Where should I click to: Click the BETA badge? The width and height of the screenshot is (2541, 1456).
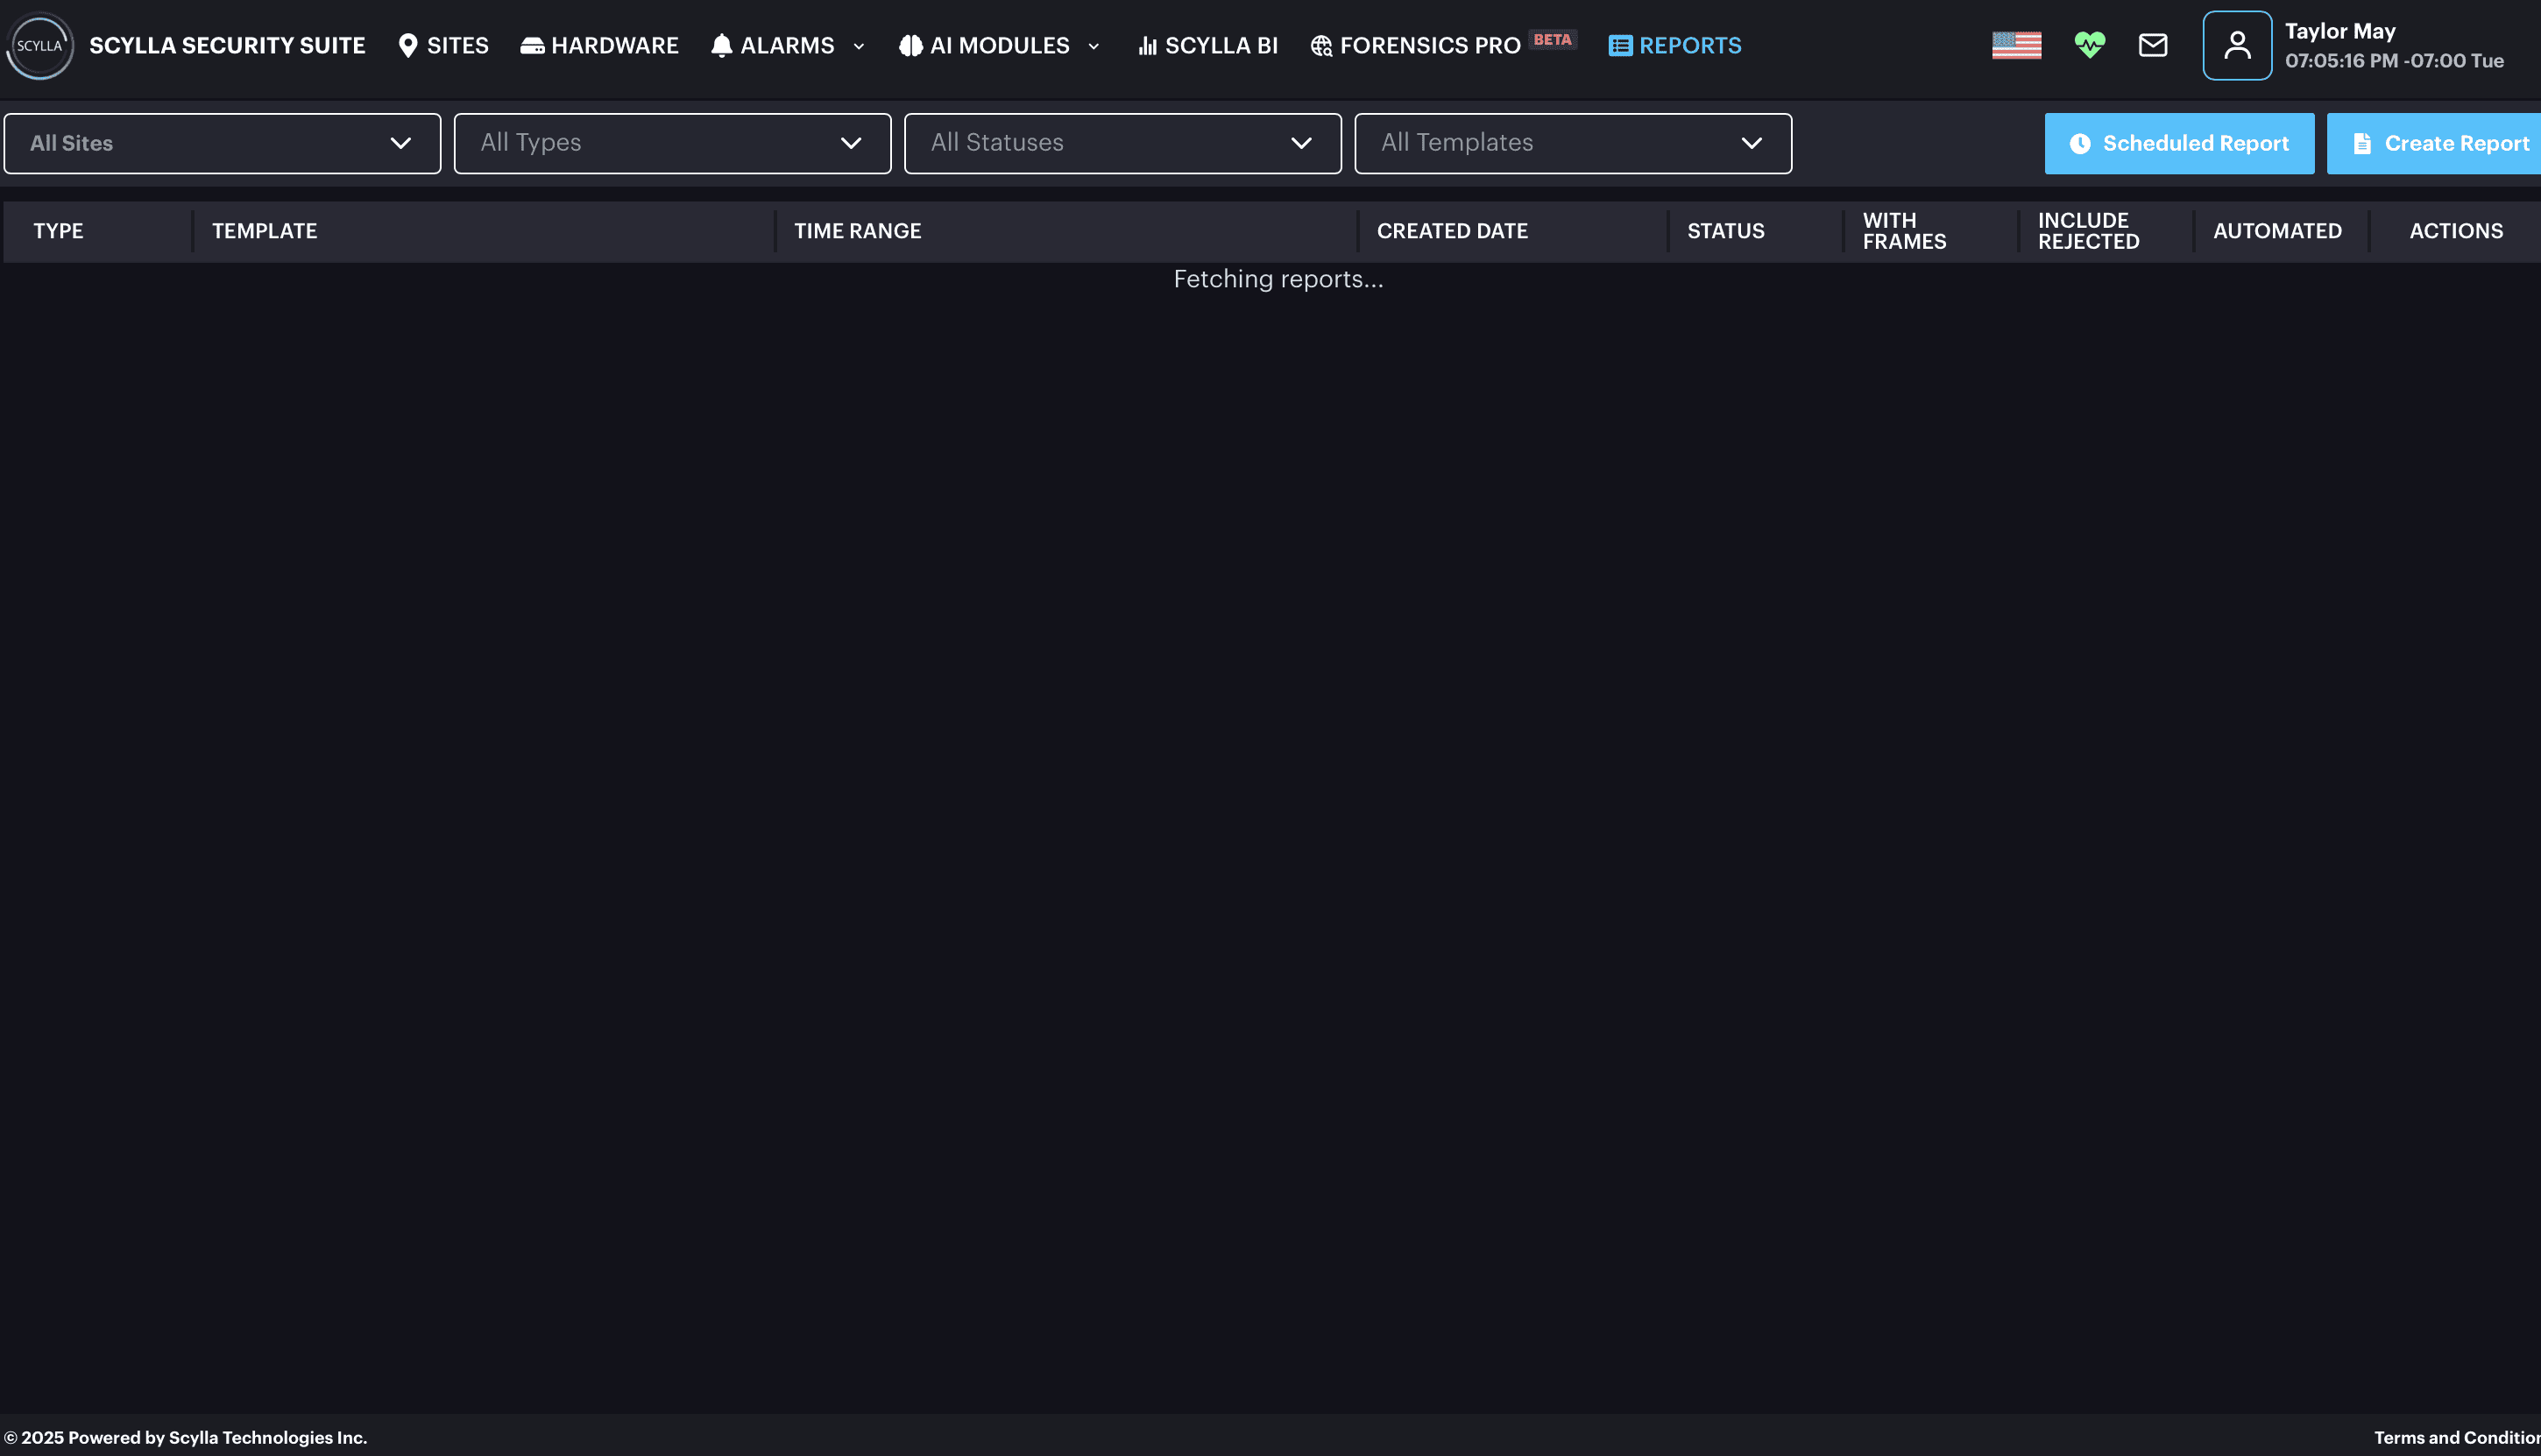[1552, 39]
